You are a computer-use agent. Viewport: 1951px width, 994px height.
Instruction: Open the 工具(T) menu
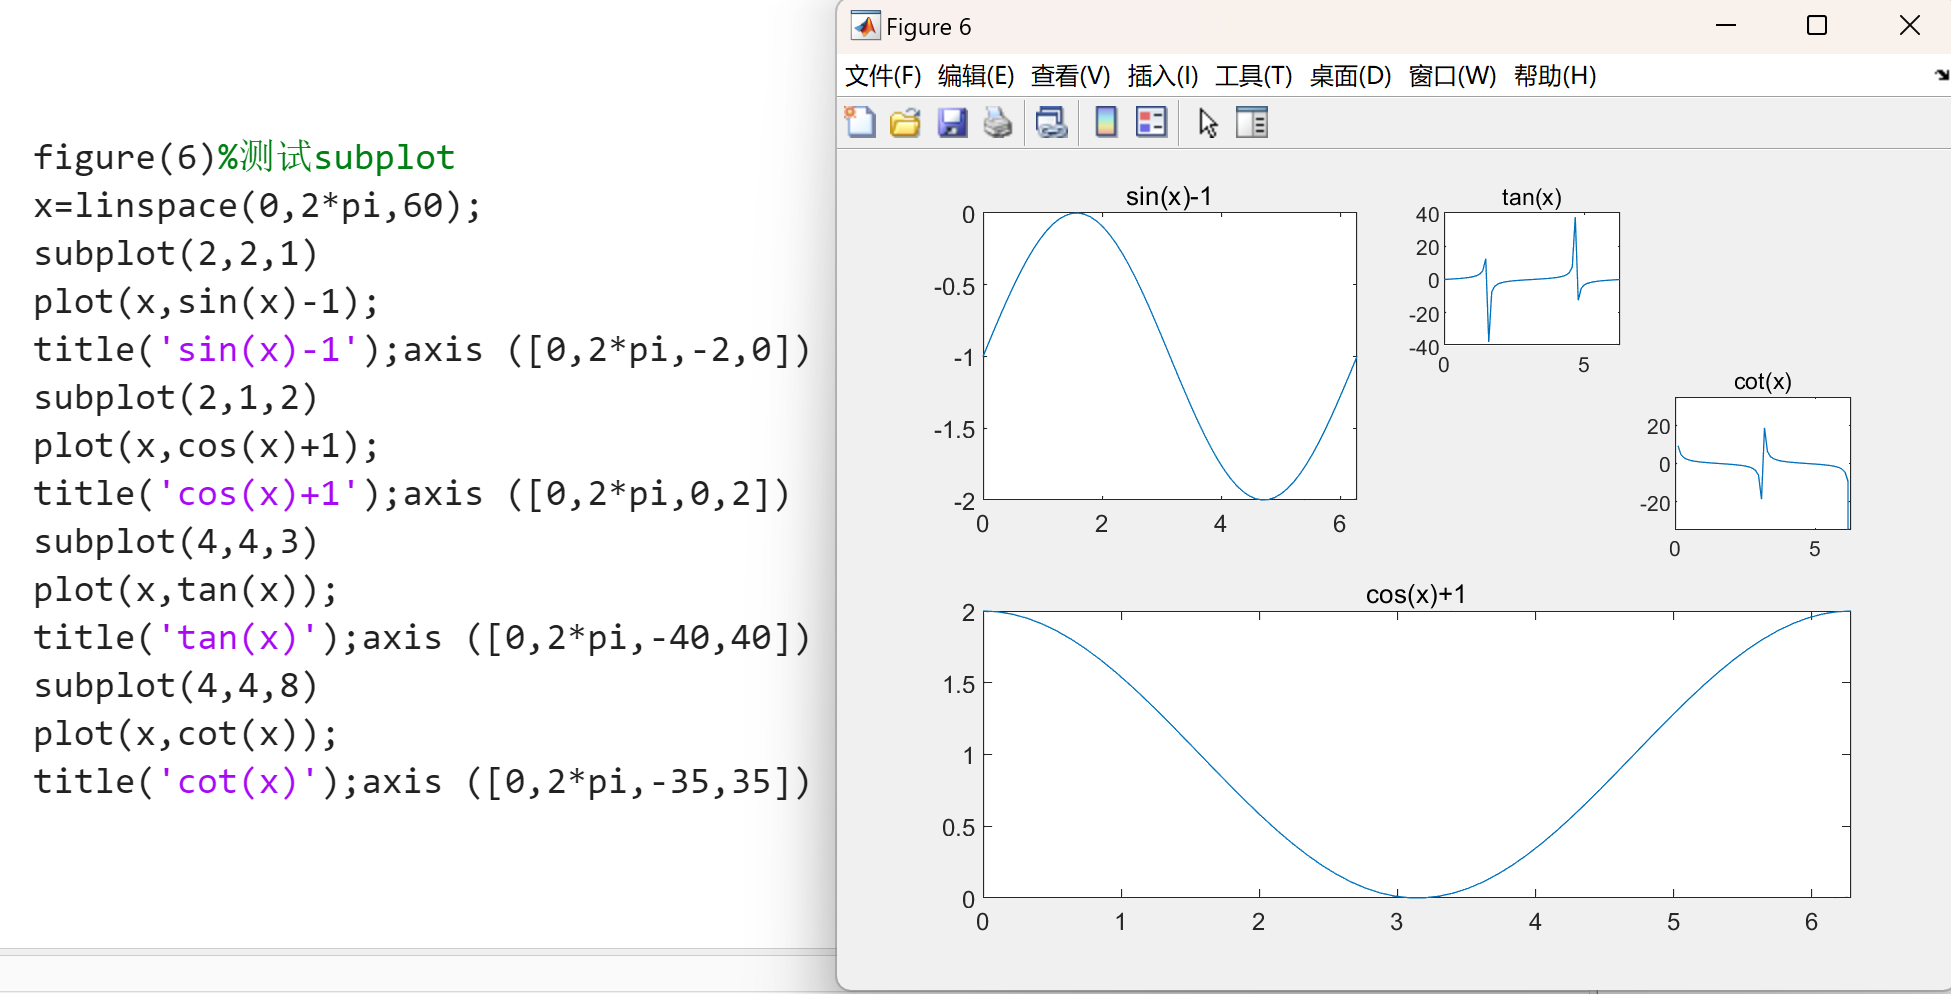pos(1254,76)
